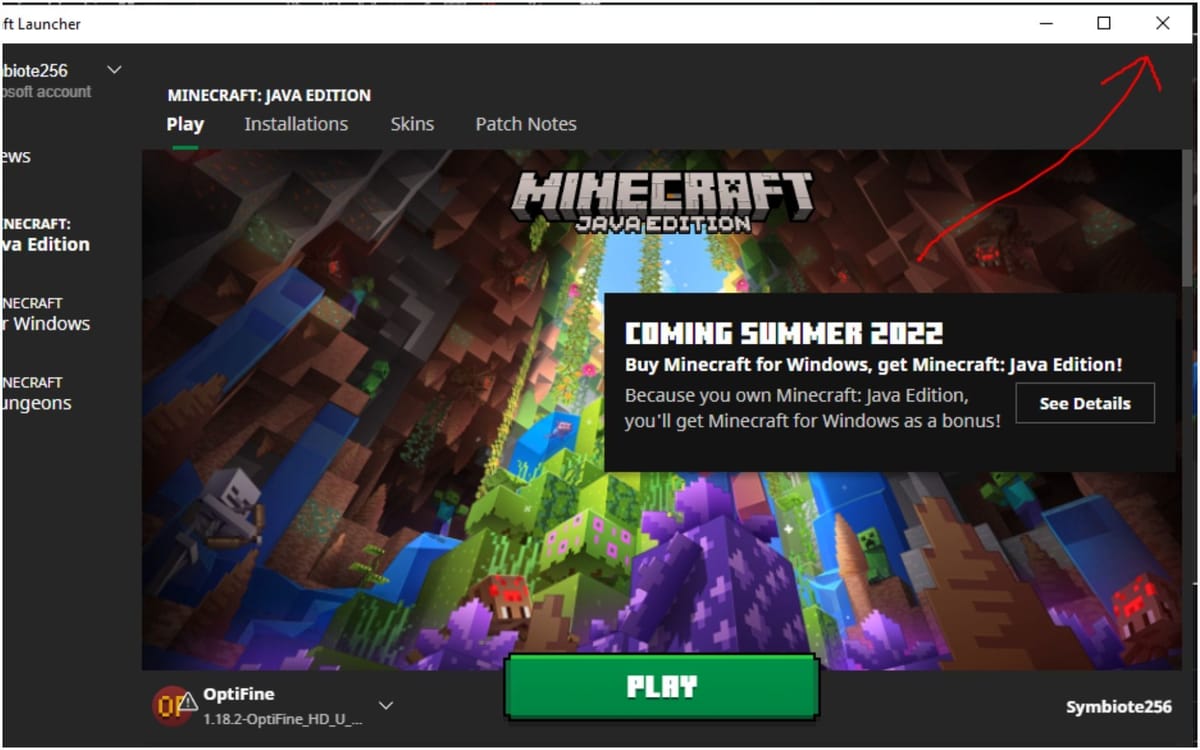View the Patch Notes tab

click(x=525, y=123)
